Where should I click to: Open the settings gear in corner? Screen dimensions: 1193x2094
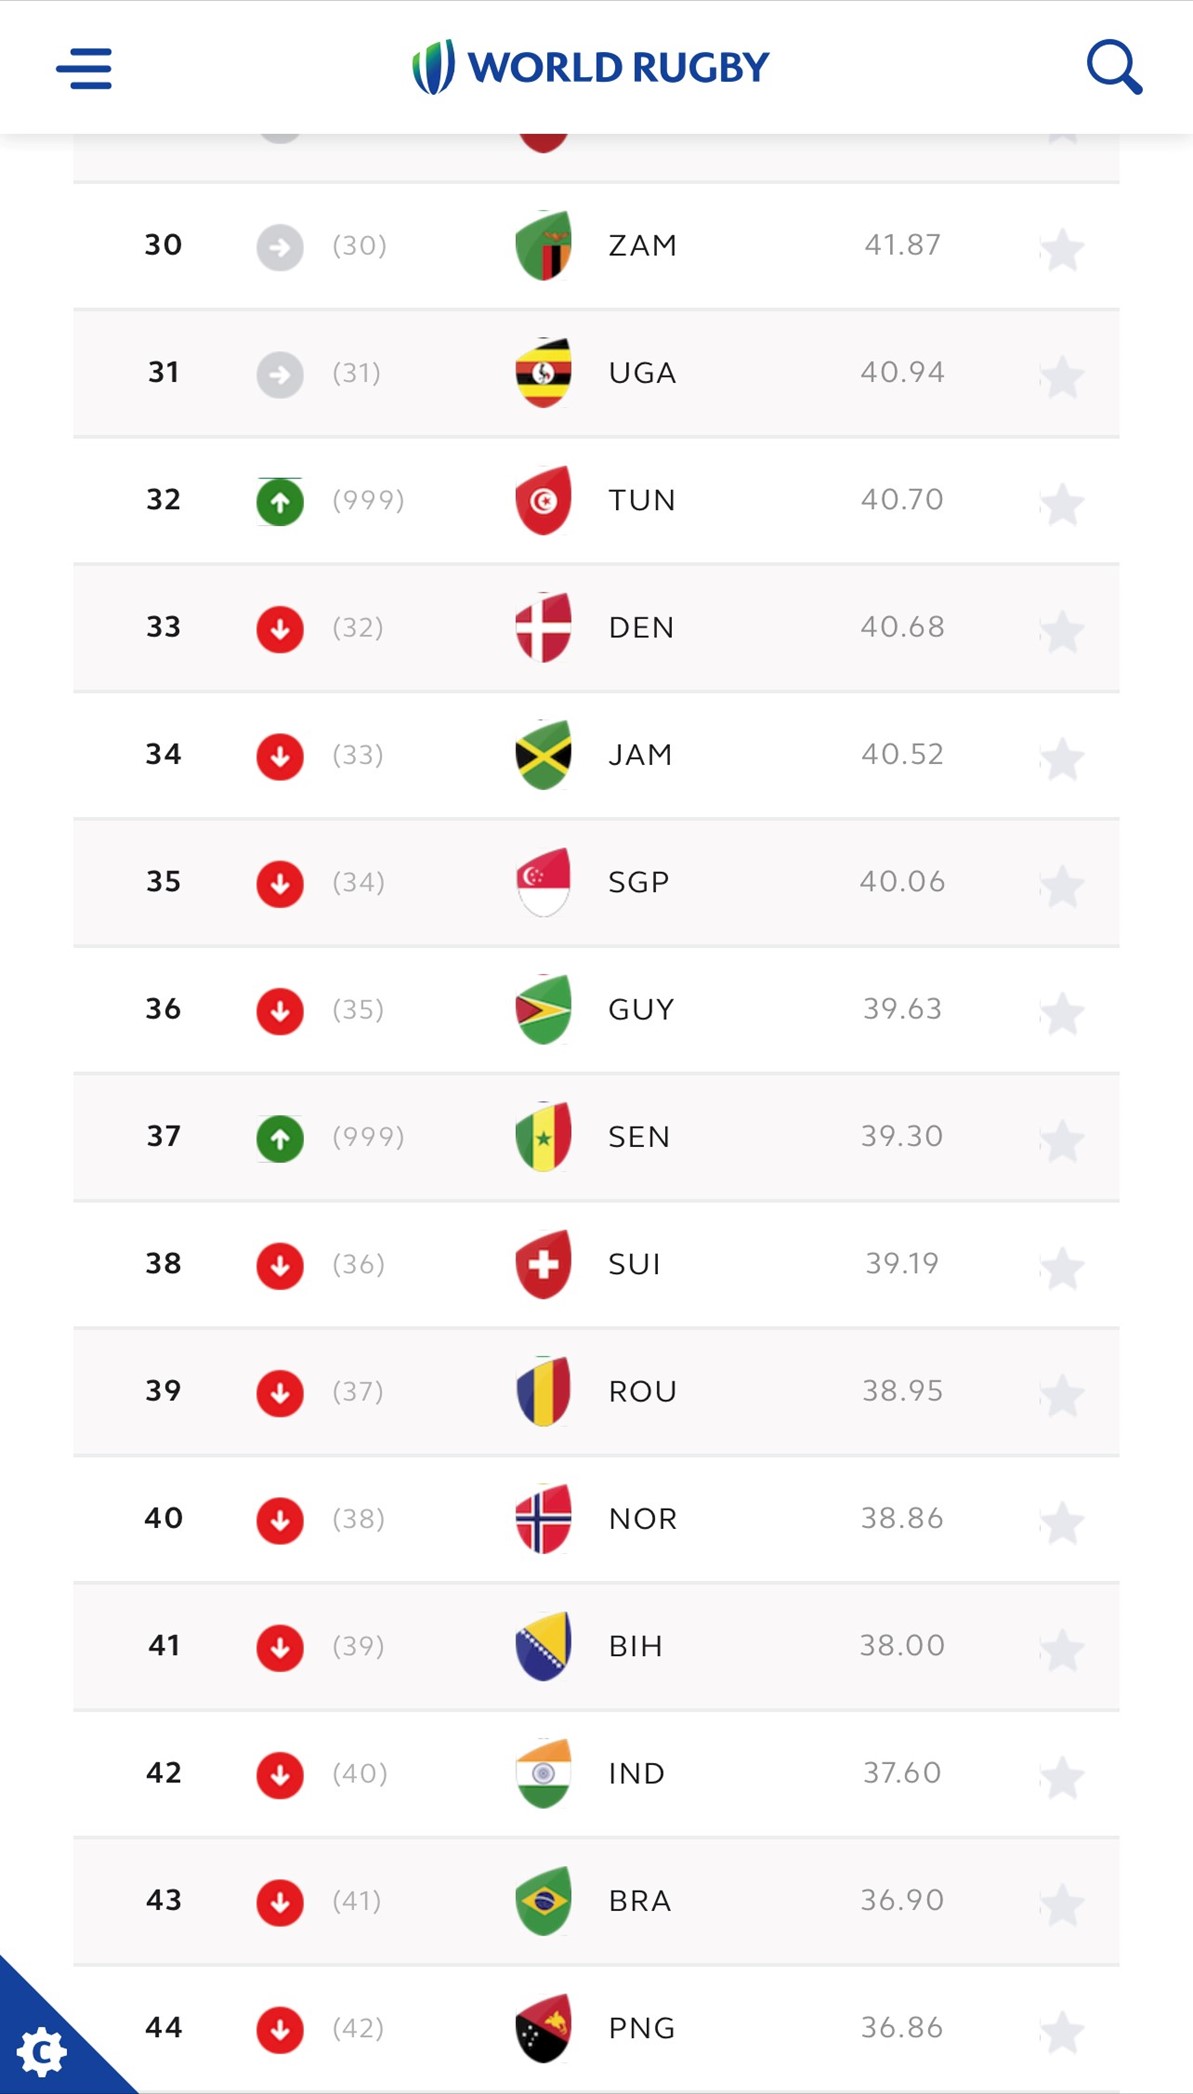coord(42,2050)
